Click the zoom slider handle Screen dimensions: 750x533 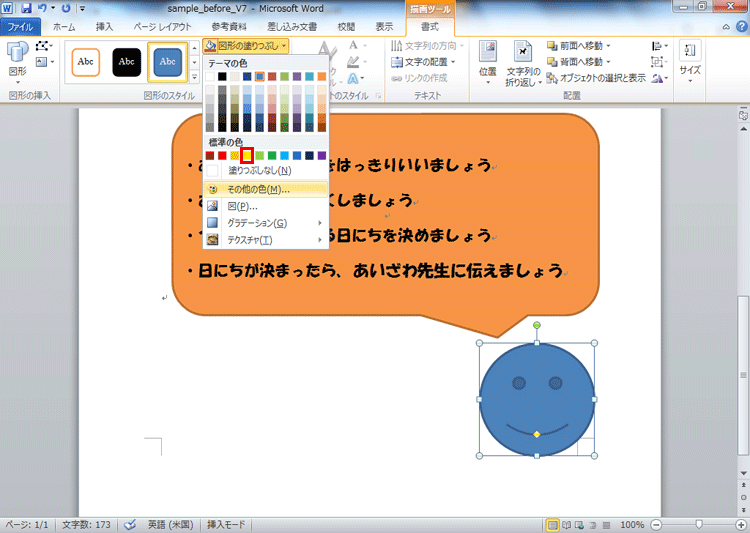click(x=699, y=525)
